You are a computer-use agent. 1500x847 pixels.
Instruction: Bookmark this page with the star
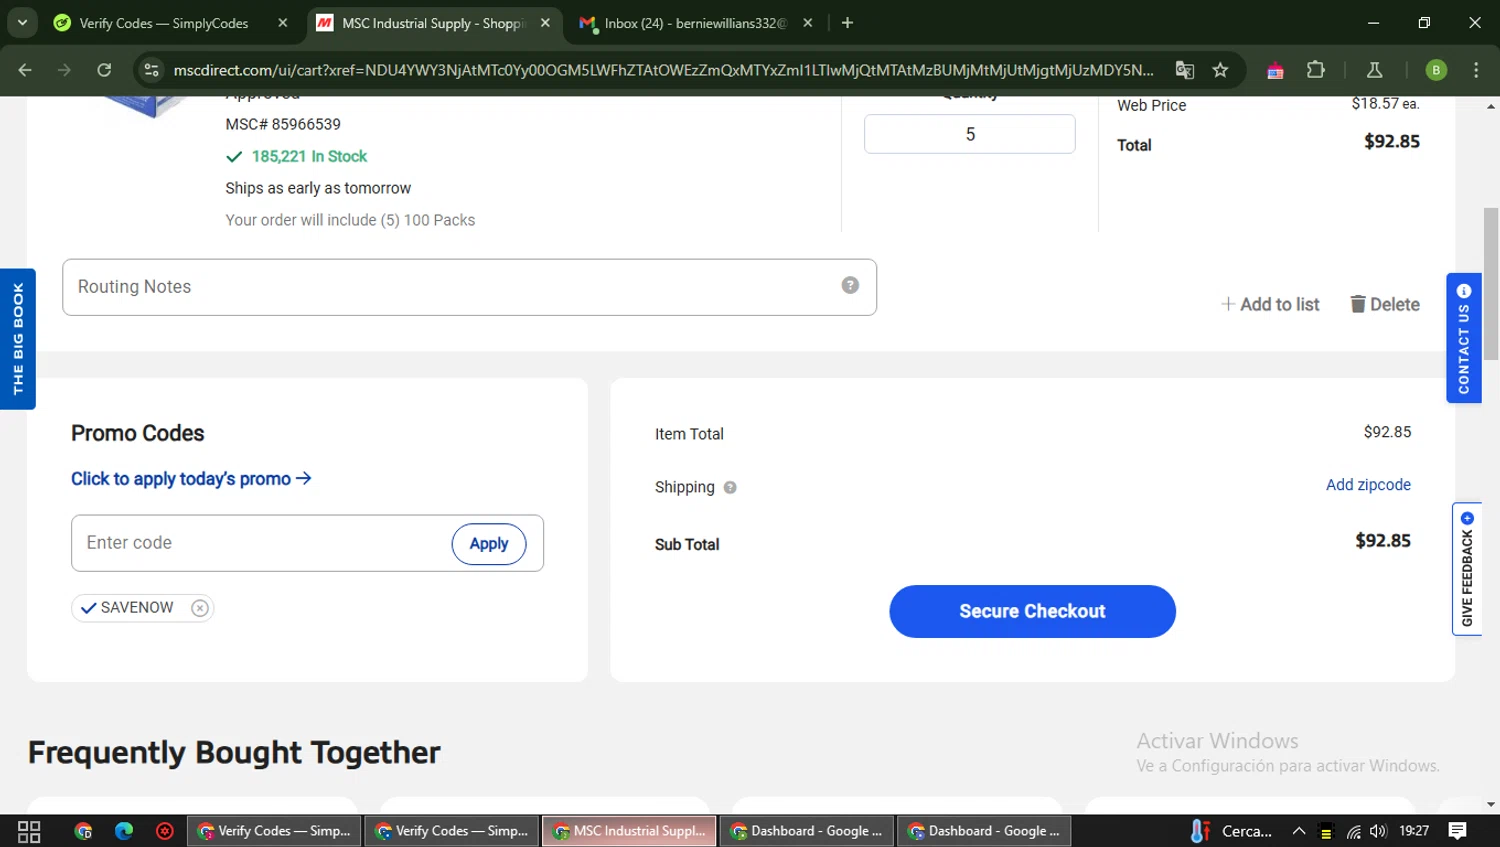1220,70
